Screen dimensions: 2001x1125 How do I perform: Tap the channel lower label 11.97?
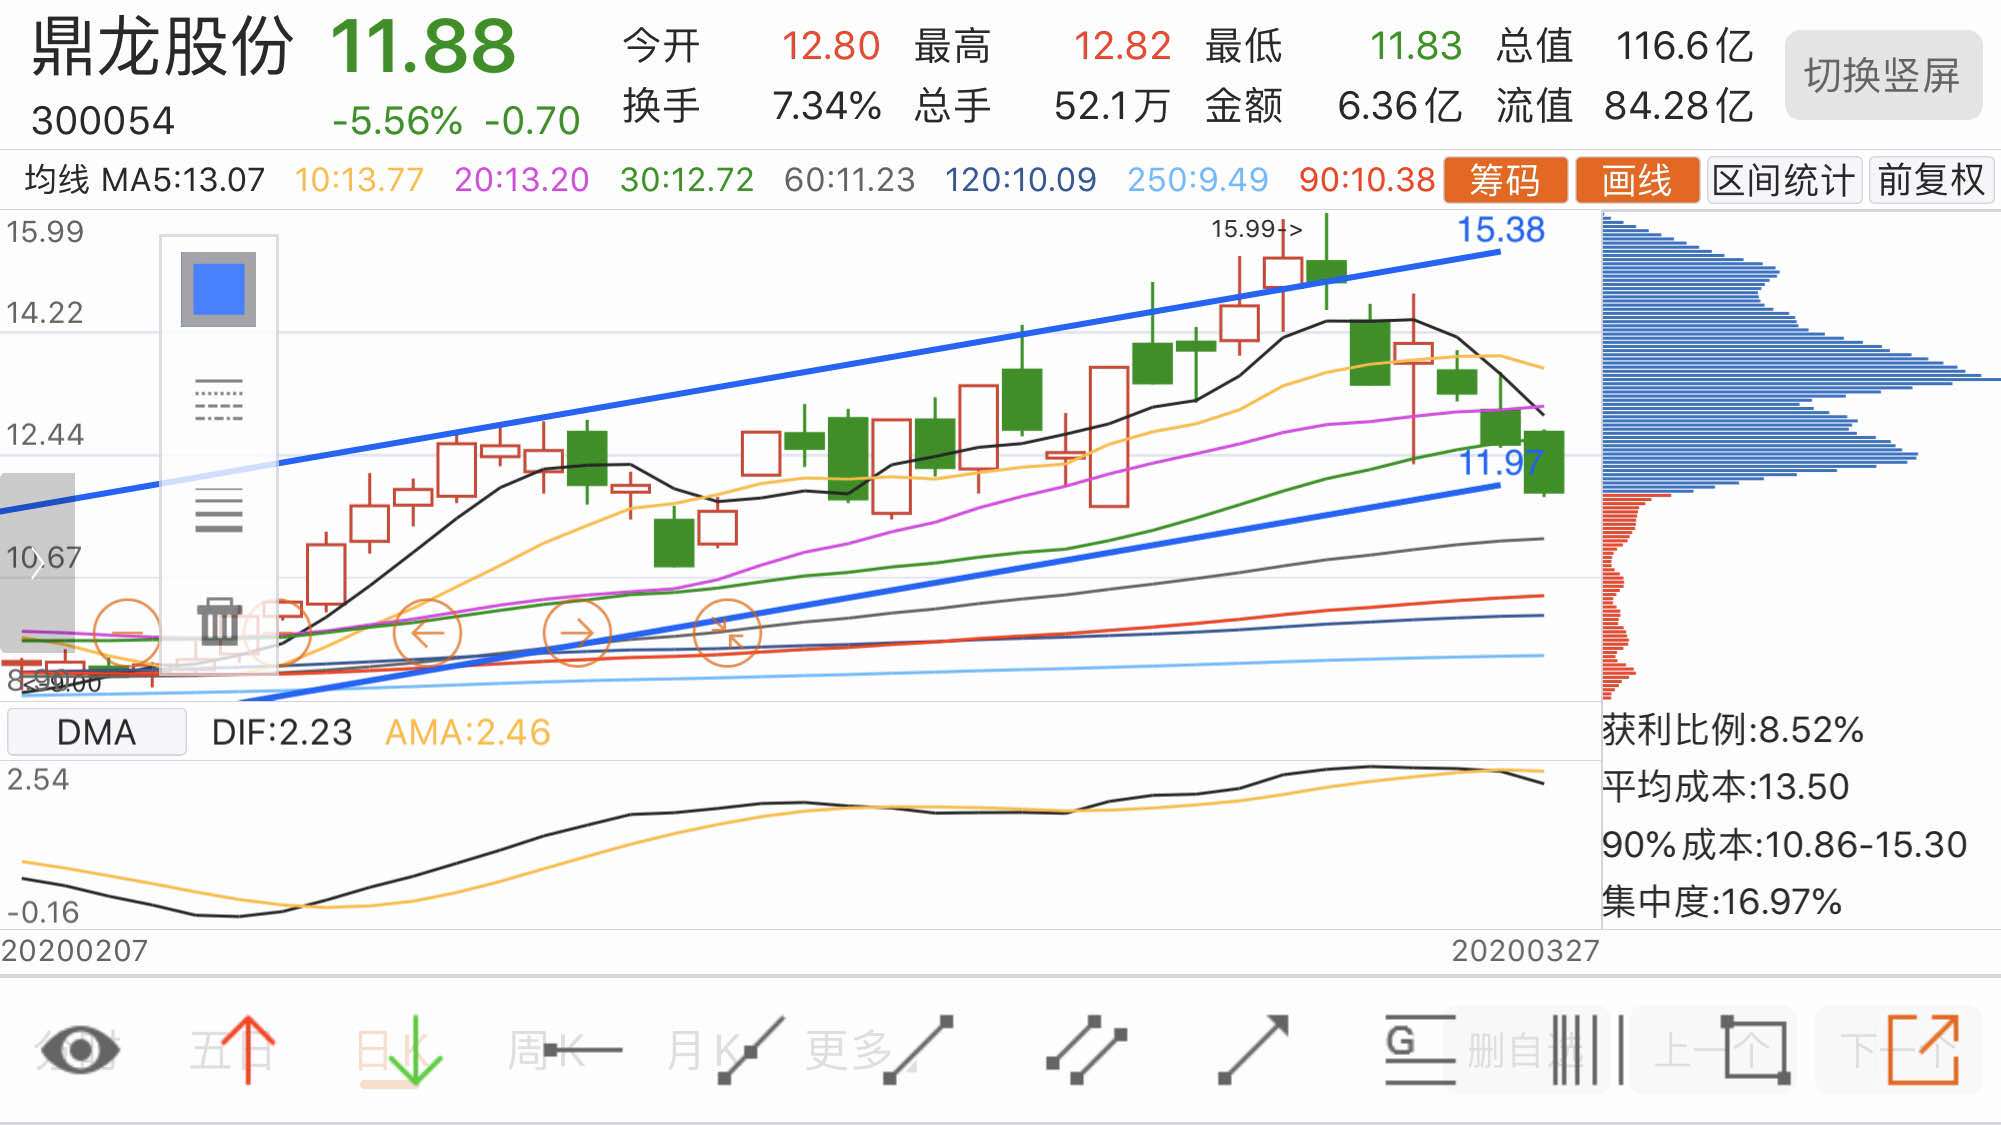point(1501,462)
